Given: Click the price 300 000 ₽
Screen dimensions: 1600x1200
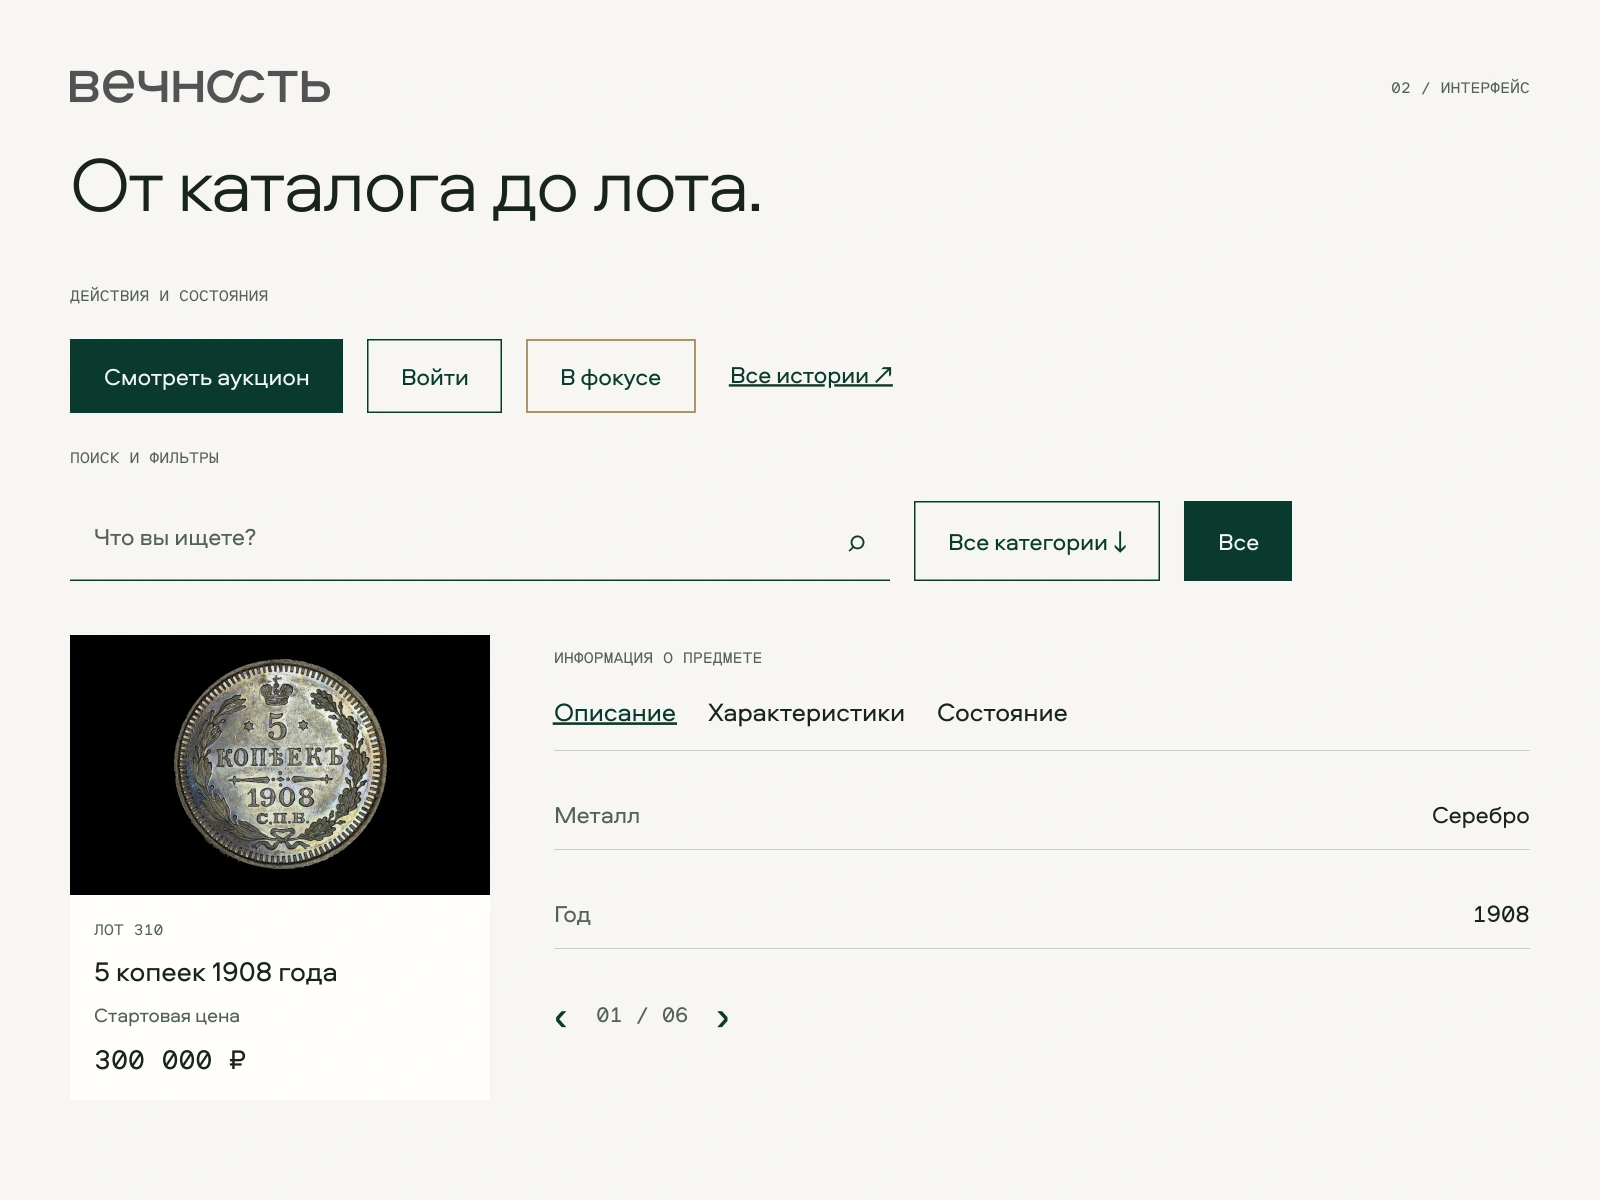Looking at the screenshot, I should 170,1060.
